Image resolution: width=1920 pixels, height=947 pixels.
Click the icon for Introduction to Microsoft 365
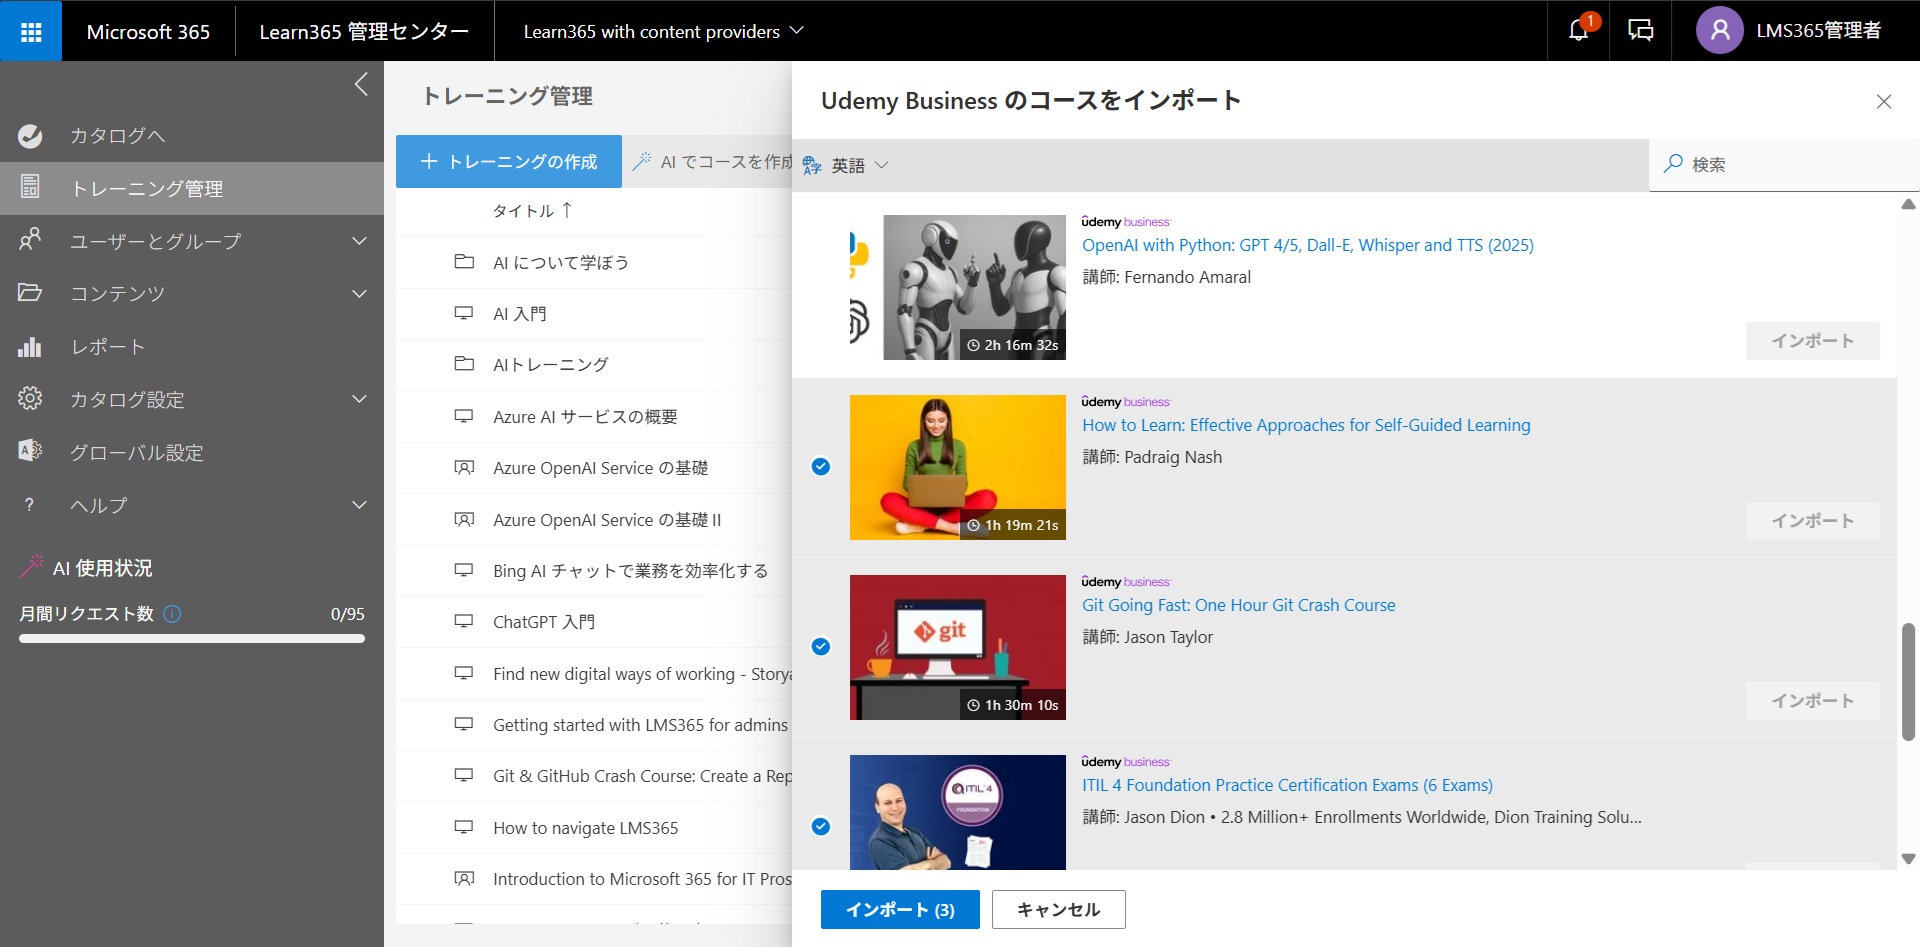coord(464,879)
